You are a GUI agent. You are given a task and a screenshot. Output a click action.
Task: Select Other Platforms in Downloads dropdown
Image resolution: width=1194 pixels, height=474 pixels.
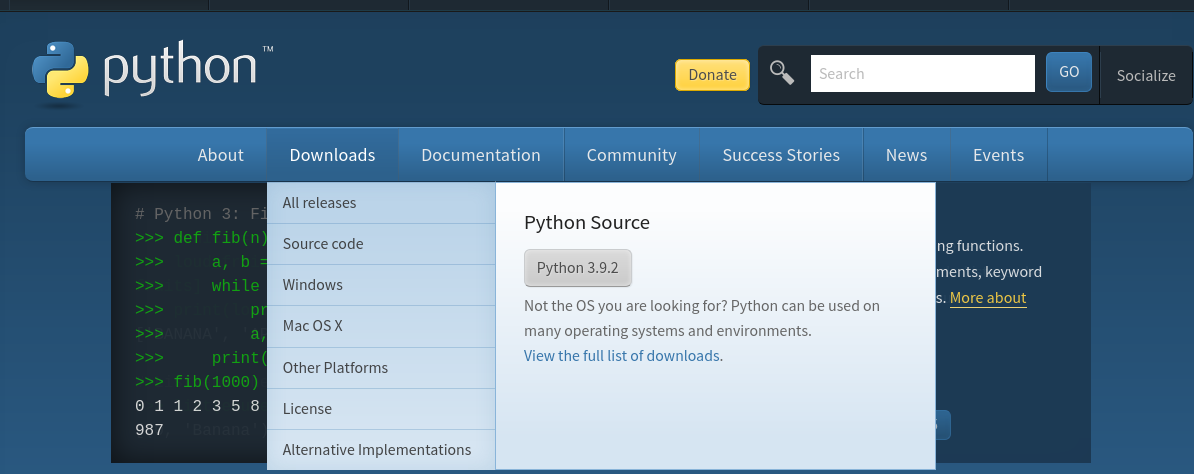tap(381, 368)
